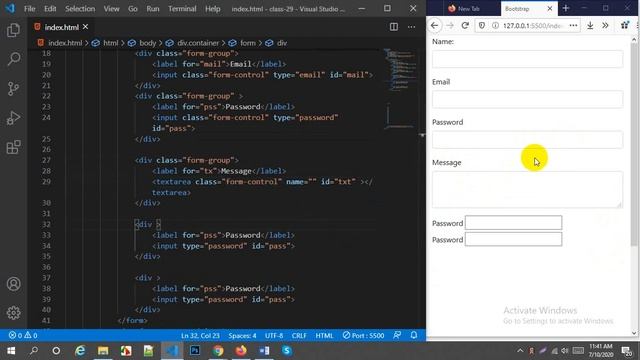The image size is (640, 360).
Task: Open the Accounts menu icon
Action: pyautogui.click(x=13, y=284)
